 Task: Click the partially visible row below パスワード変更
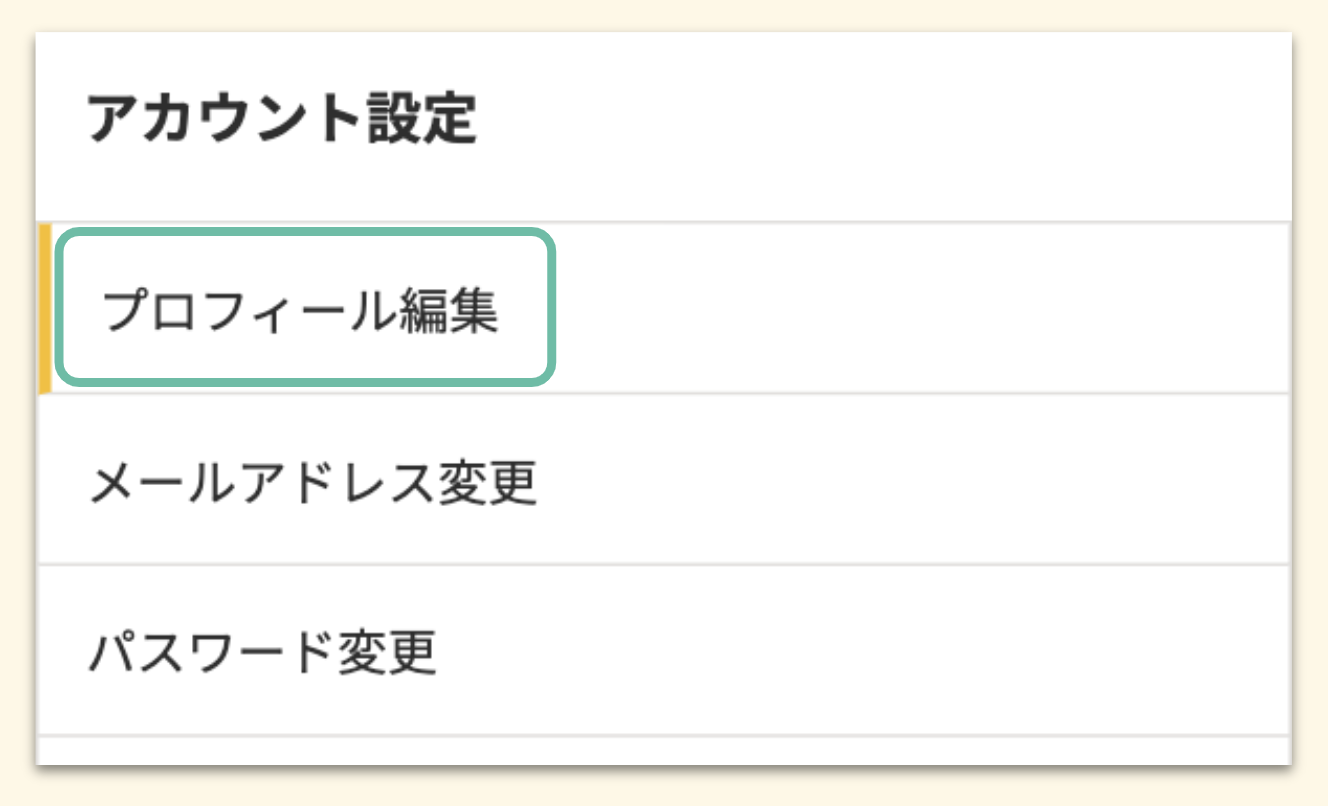tap(660, 750)
